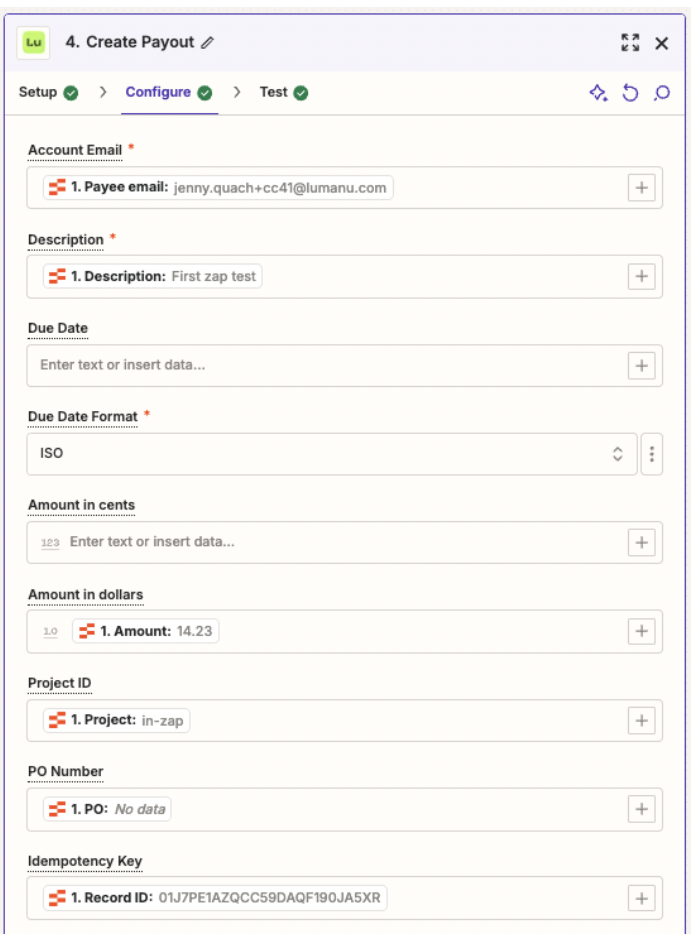The height and width of the screenshot is (938, 692).
Task: Click the undo refresh arrow icon
Action: [x=630, y=93]
